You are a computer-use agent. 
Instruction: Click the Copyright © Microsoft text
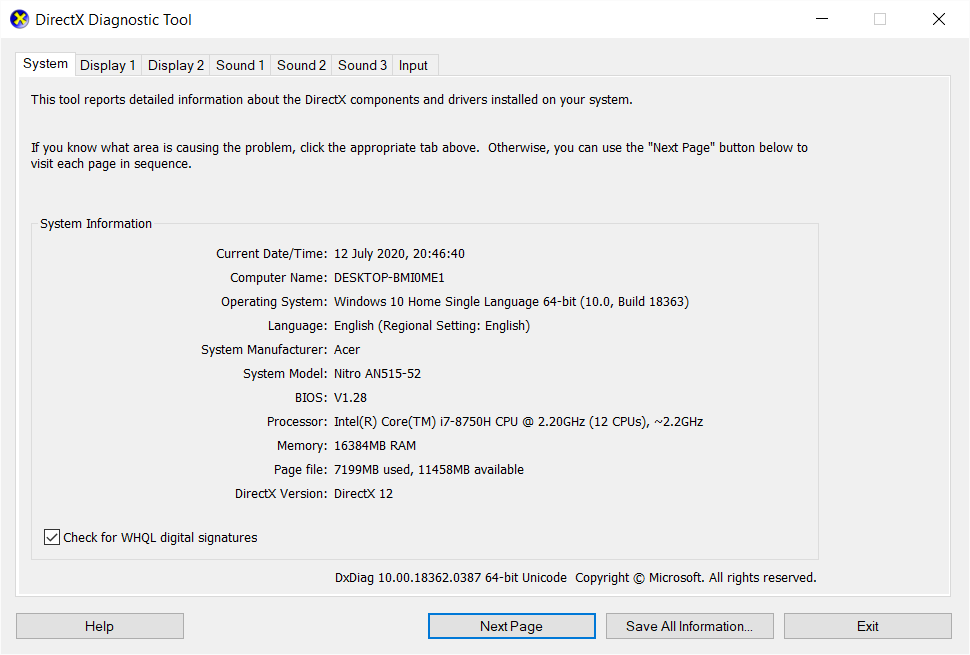tap(695, 578)
